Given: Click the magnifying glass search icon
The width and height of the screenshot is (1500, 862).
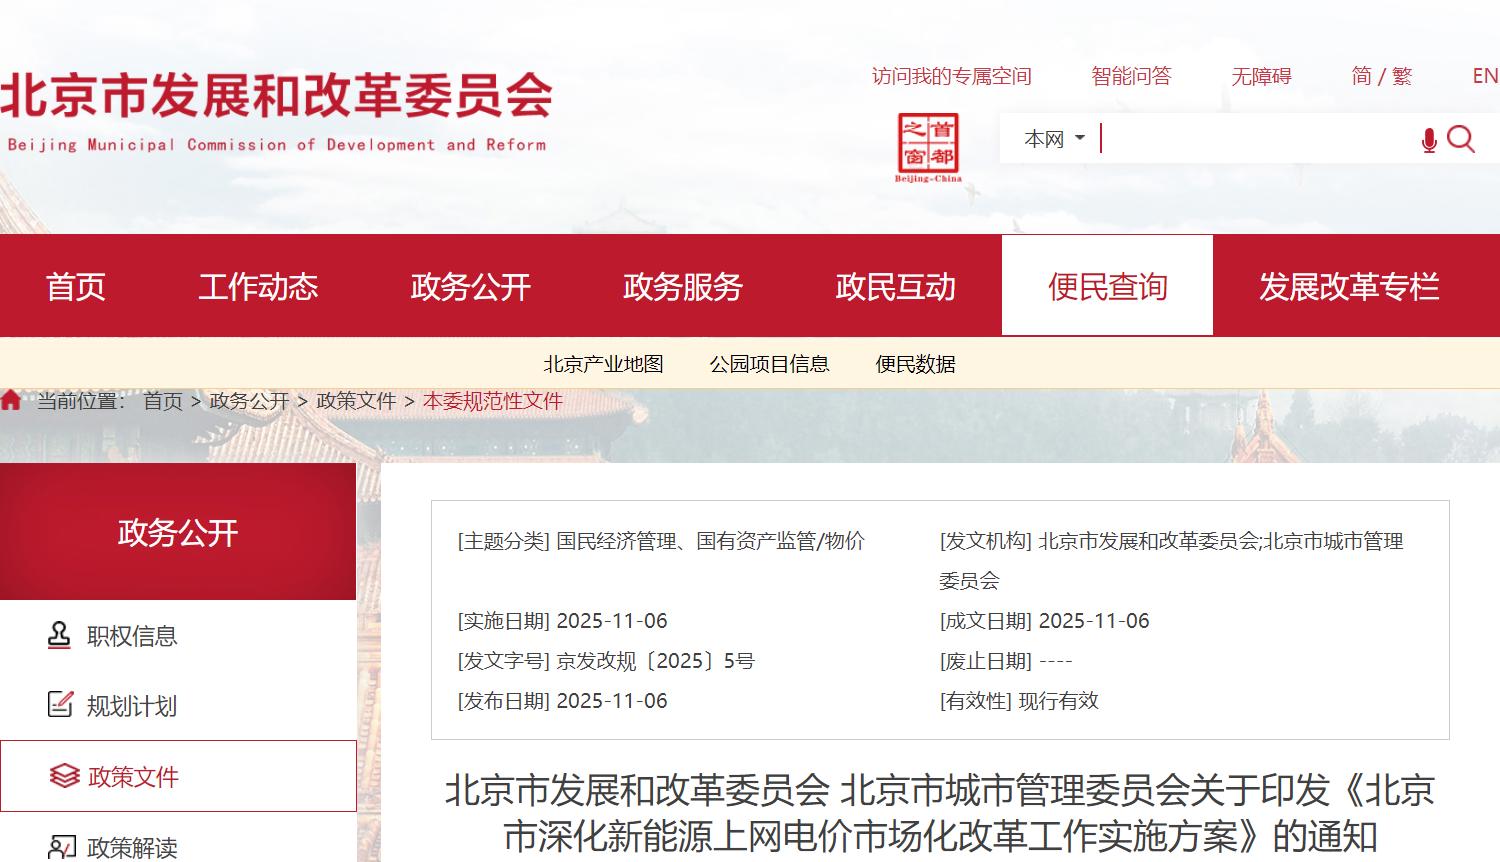Looking at the screenshot, I should pos(1461,139).
